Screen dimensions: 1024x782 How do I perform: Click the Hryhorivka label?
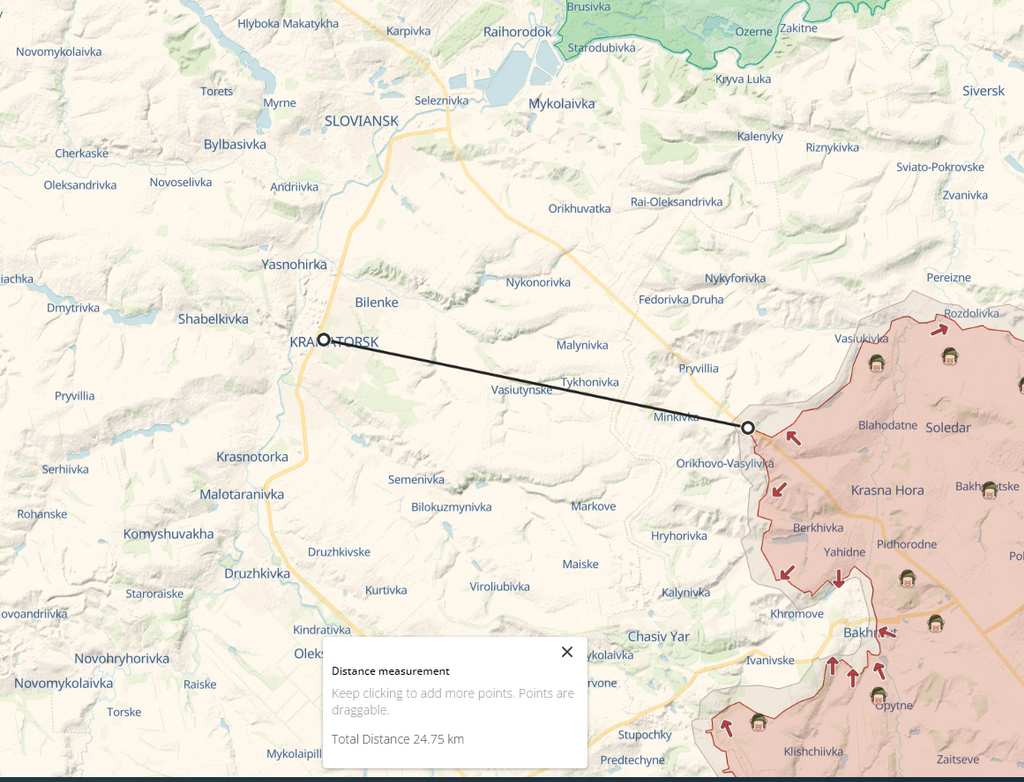tap(679, 536)
